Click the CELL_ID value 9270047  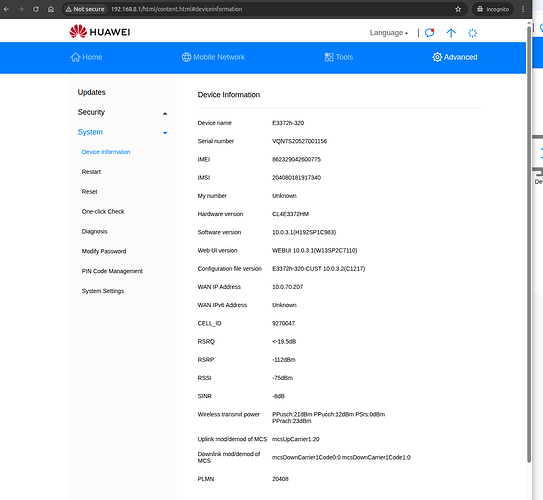coord(284,323)
